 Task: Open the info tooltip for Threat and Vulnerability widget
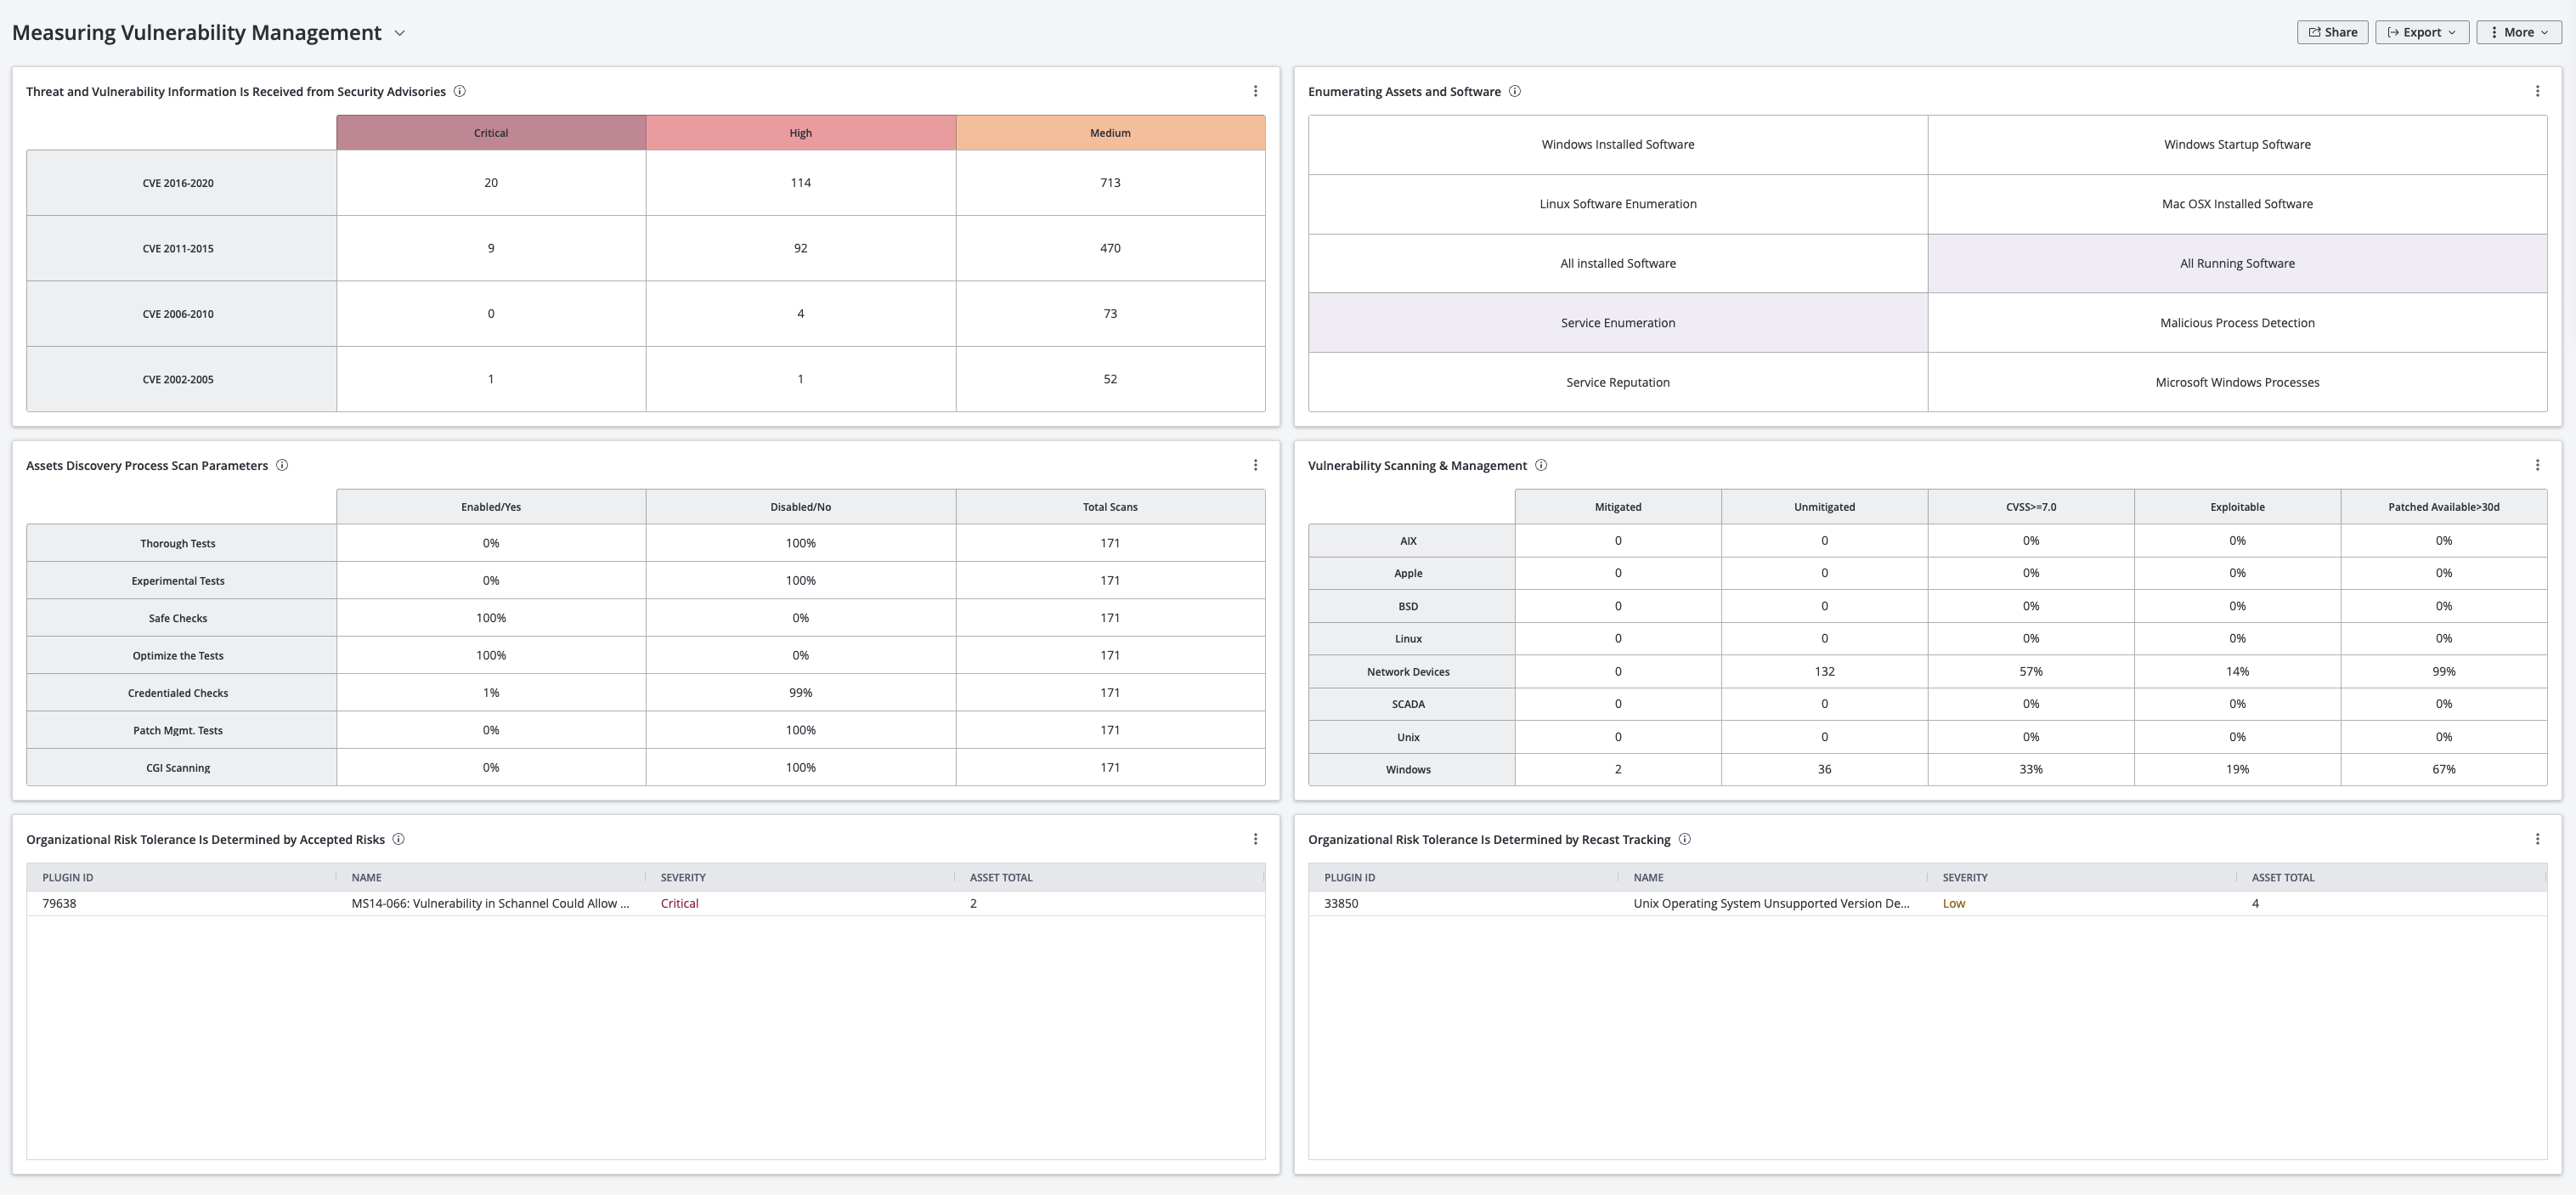pos(460,91)
